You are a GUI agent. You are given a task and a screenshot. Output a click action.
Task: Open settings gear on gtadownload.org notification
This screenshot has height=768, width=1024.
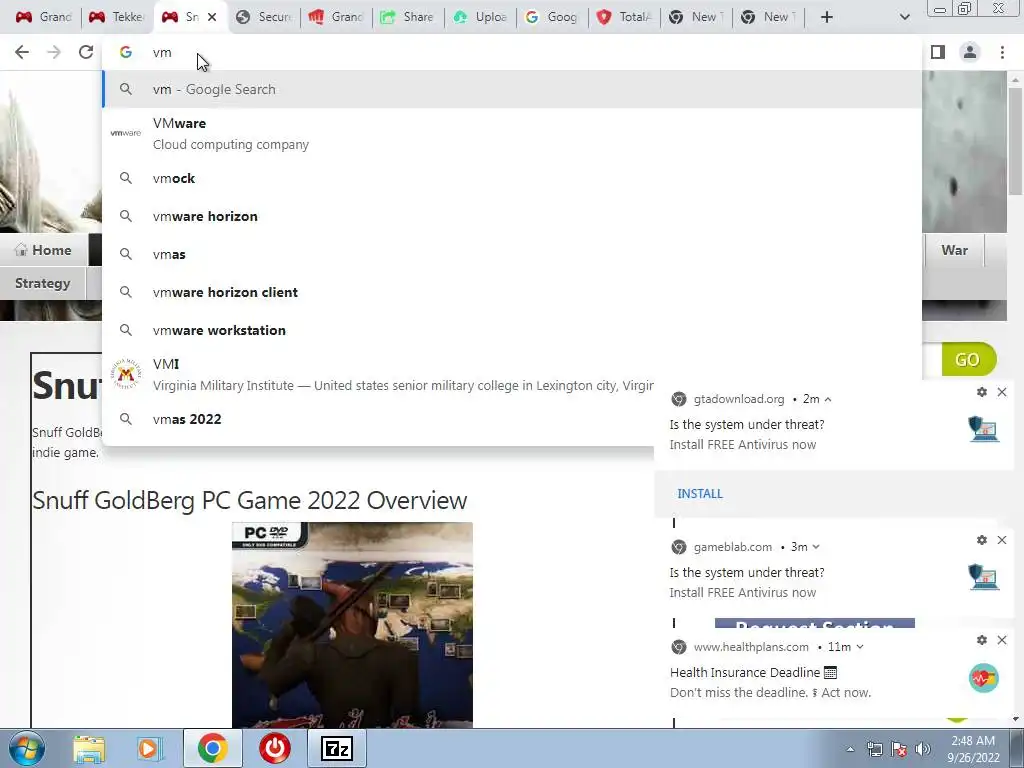[x=982, y=392]
